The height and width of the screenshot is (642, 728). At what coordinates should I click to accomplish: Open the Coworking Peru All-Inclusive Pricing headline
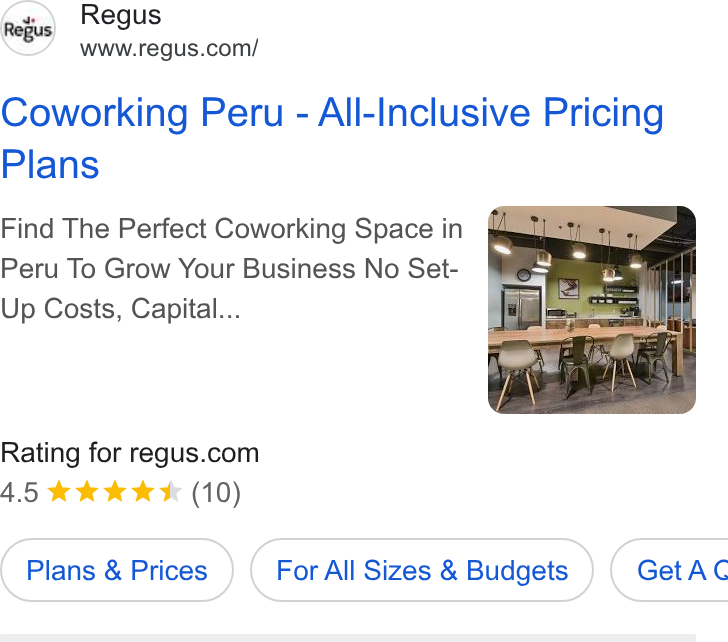332,138
